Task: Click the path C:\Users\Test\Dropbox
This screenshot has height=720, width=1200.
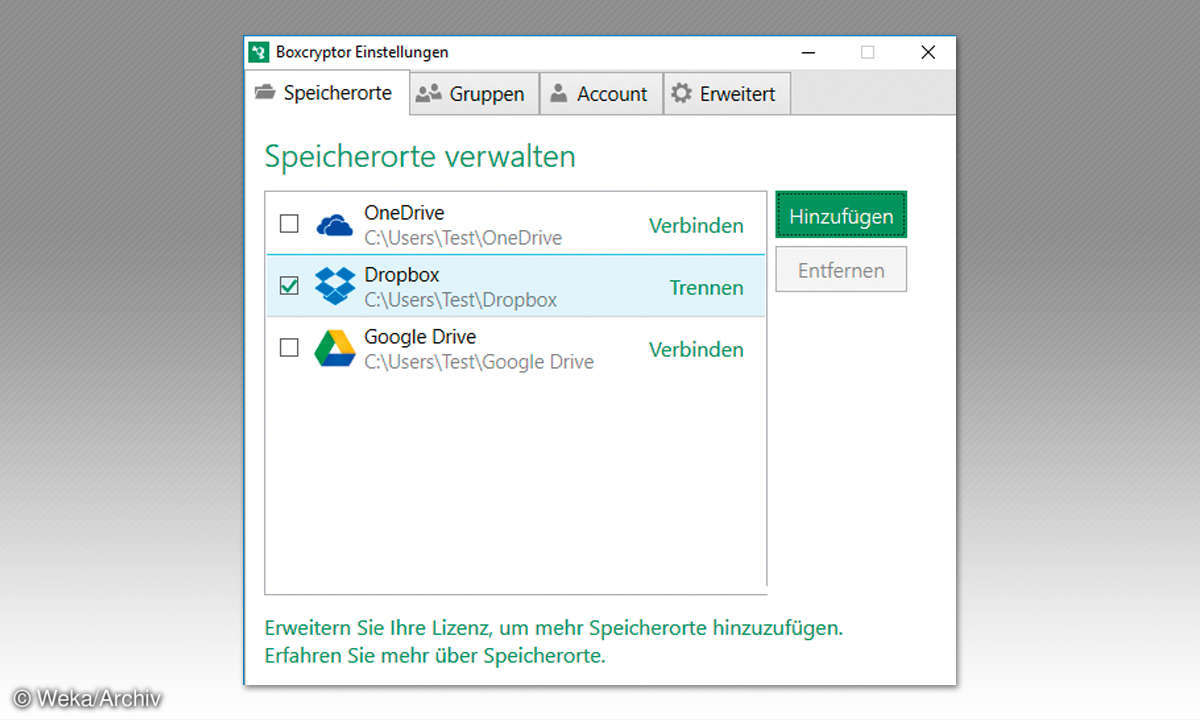Action: point(461,300)
